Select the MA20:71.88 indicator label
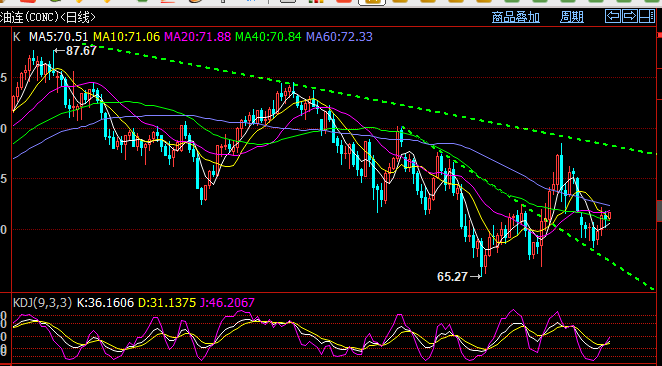Viewport: 662px width, 366px height. [198, 37]
